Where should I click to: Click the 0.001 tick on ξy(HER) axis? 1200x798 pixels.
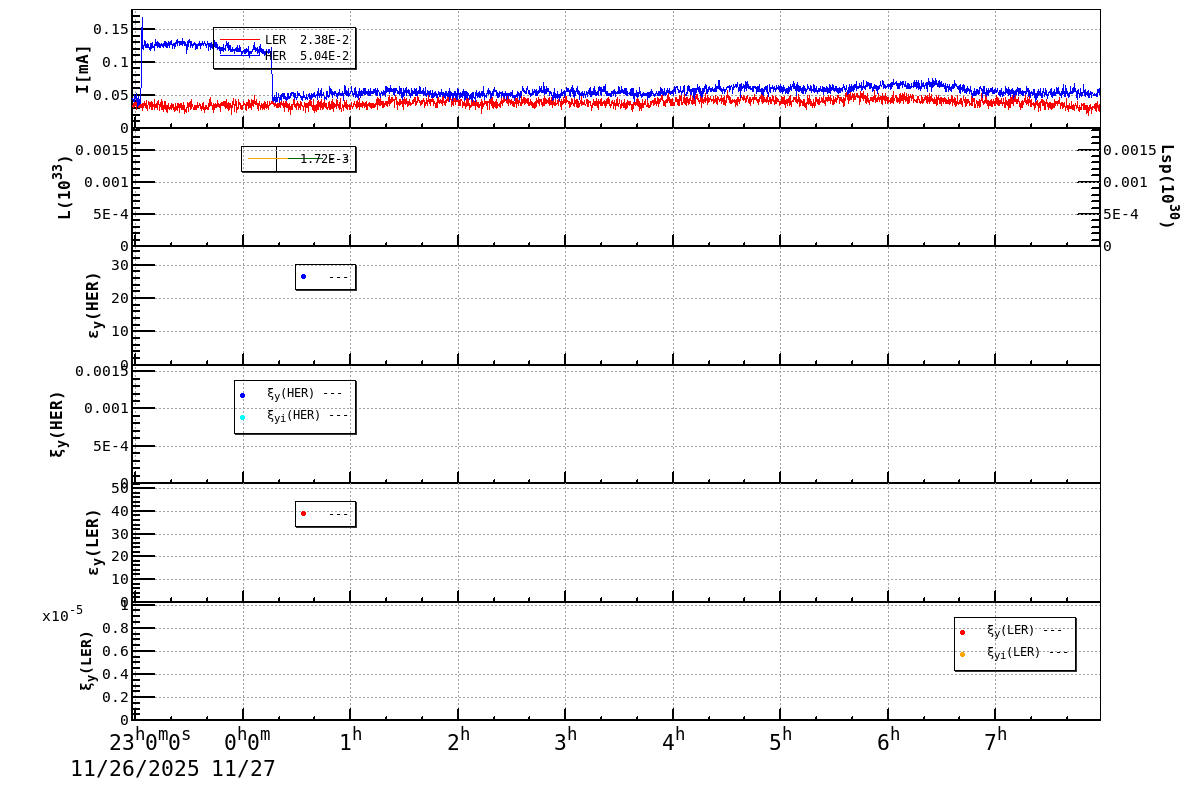point(106,408)
